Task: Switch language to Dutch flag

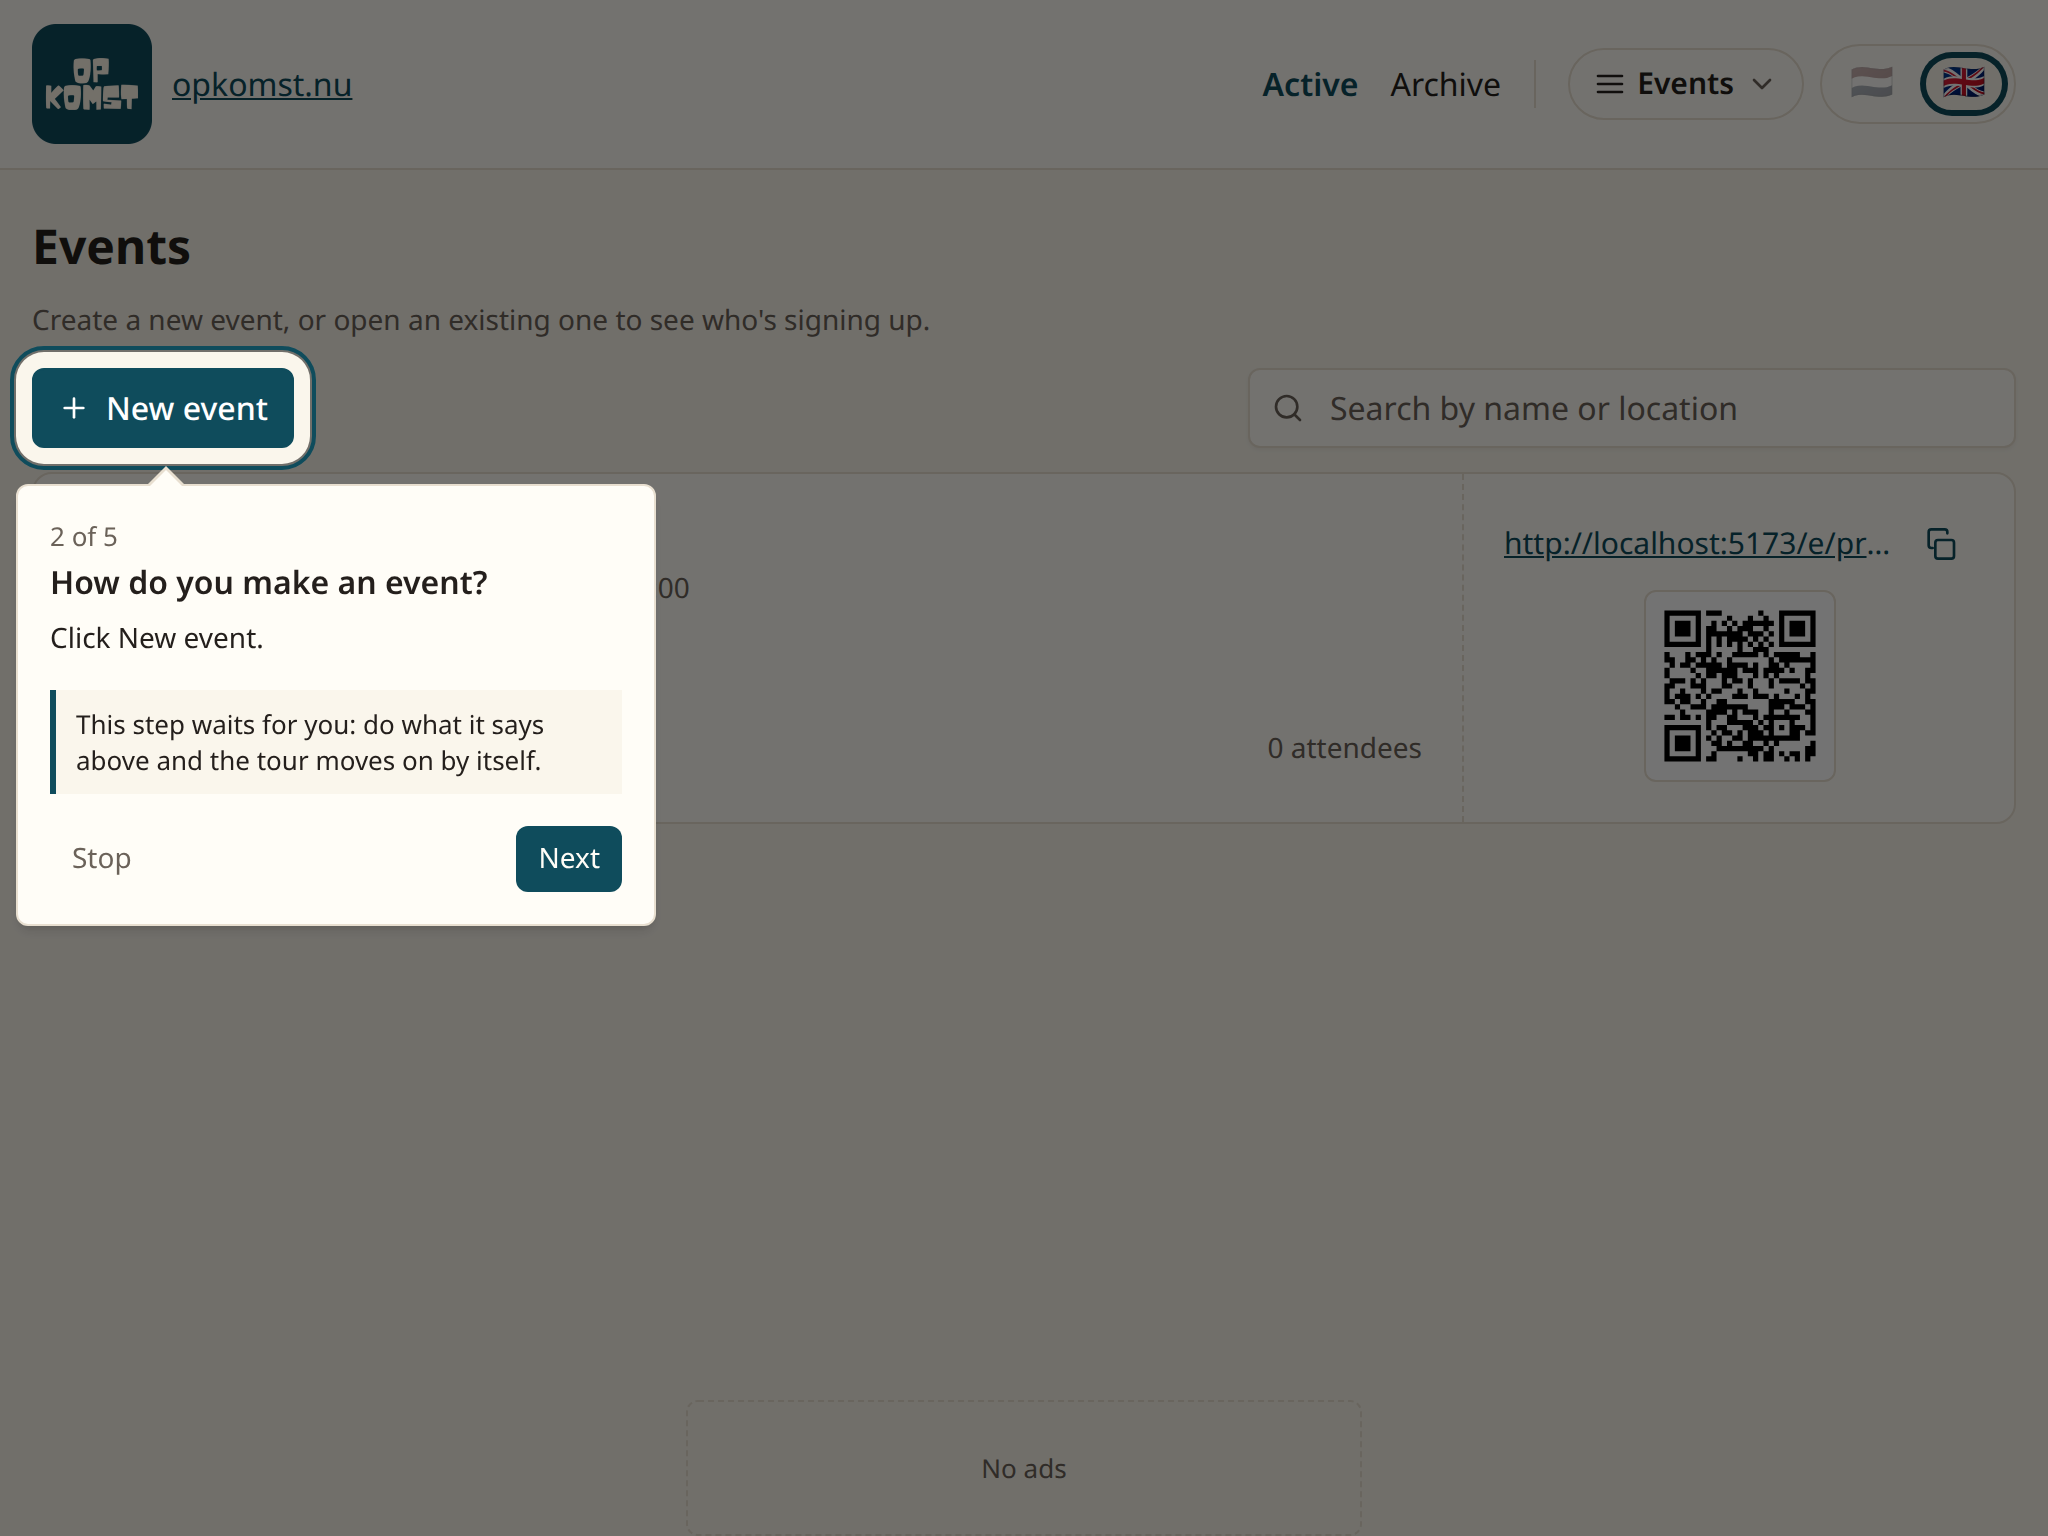Action: [1872, 84]
